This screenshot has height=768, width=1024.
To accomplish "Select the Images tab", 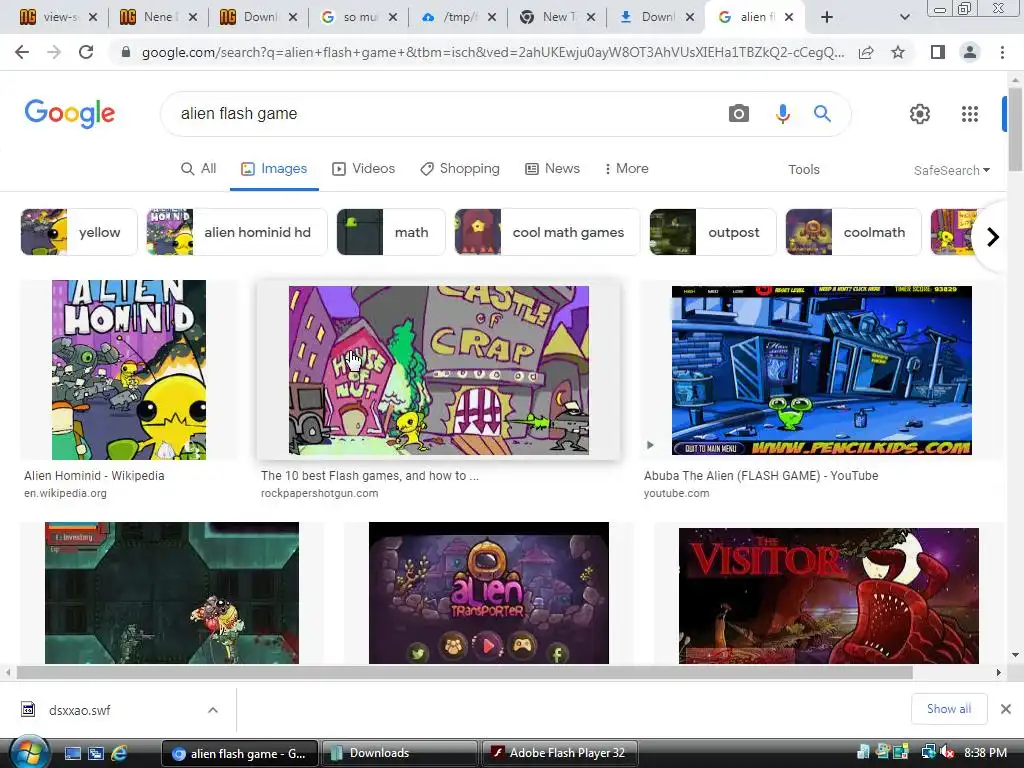I will 274,168.
